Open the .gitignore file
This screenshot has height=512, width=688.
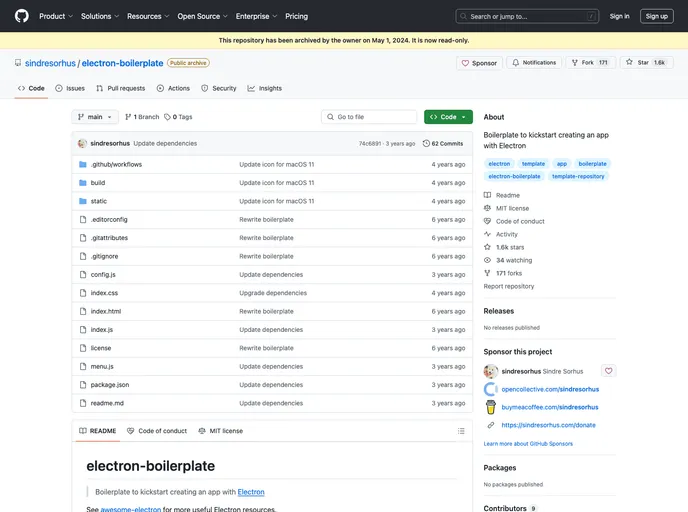(x=104, y=256)
